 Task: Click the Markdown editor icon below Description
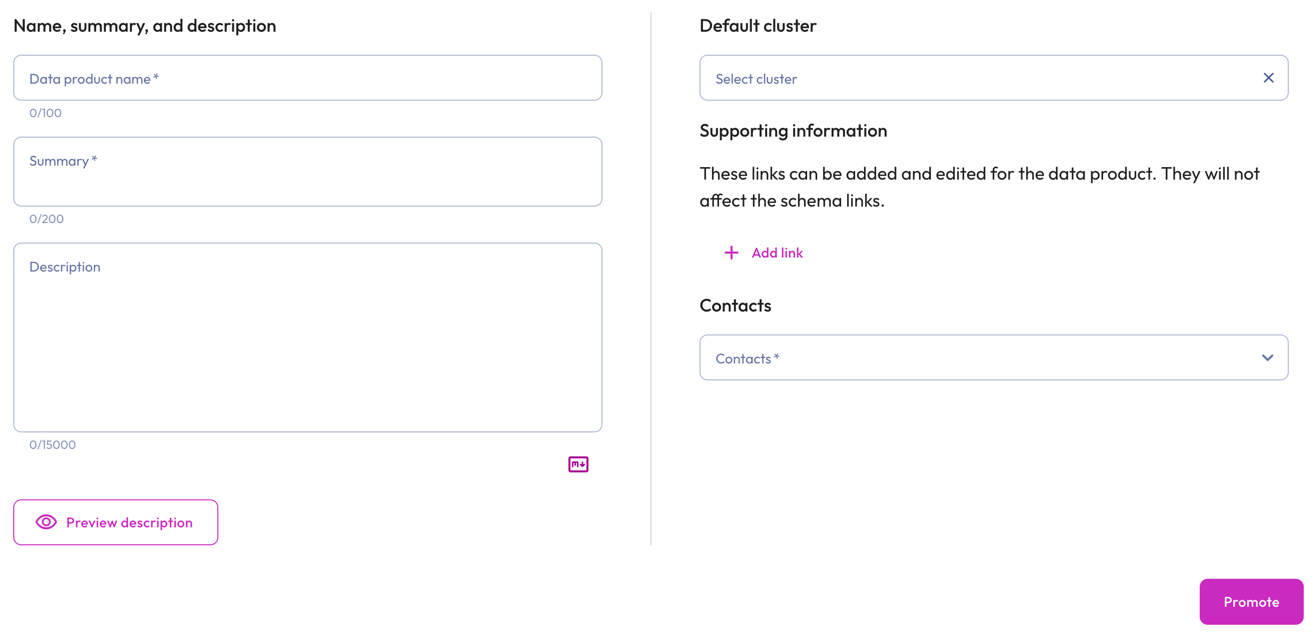(578, 464)
